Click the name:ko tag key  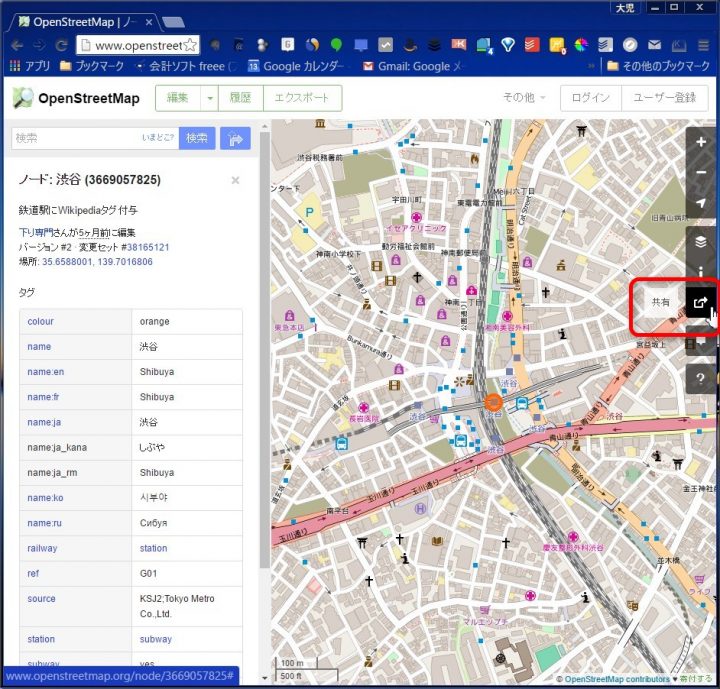45,498
